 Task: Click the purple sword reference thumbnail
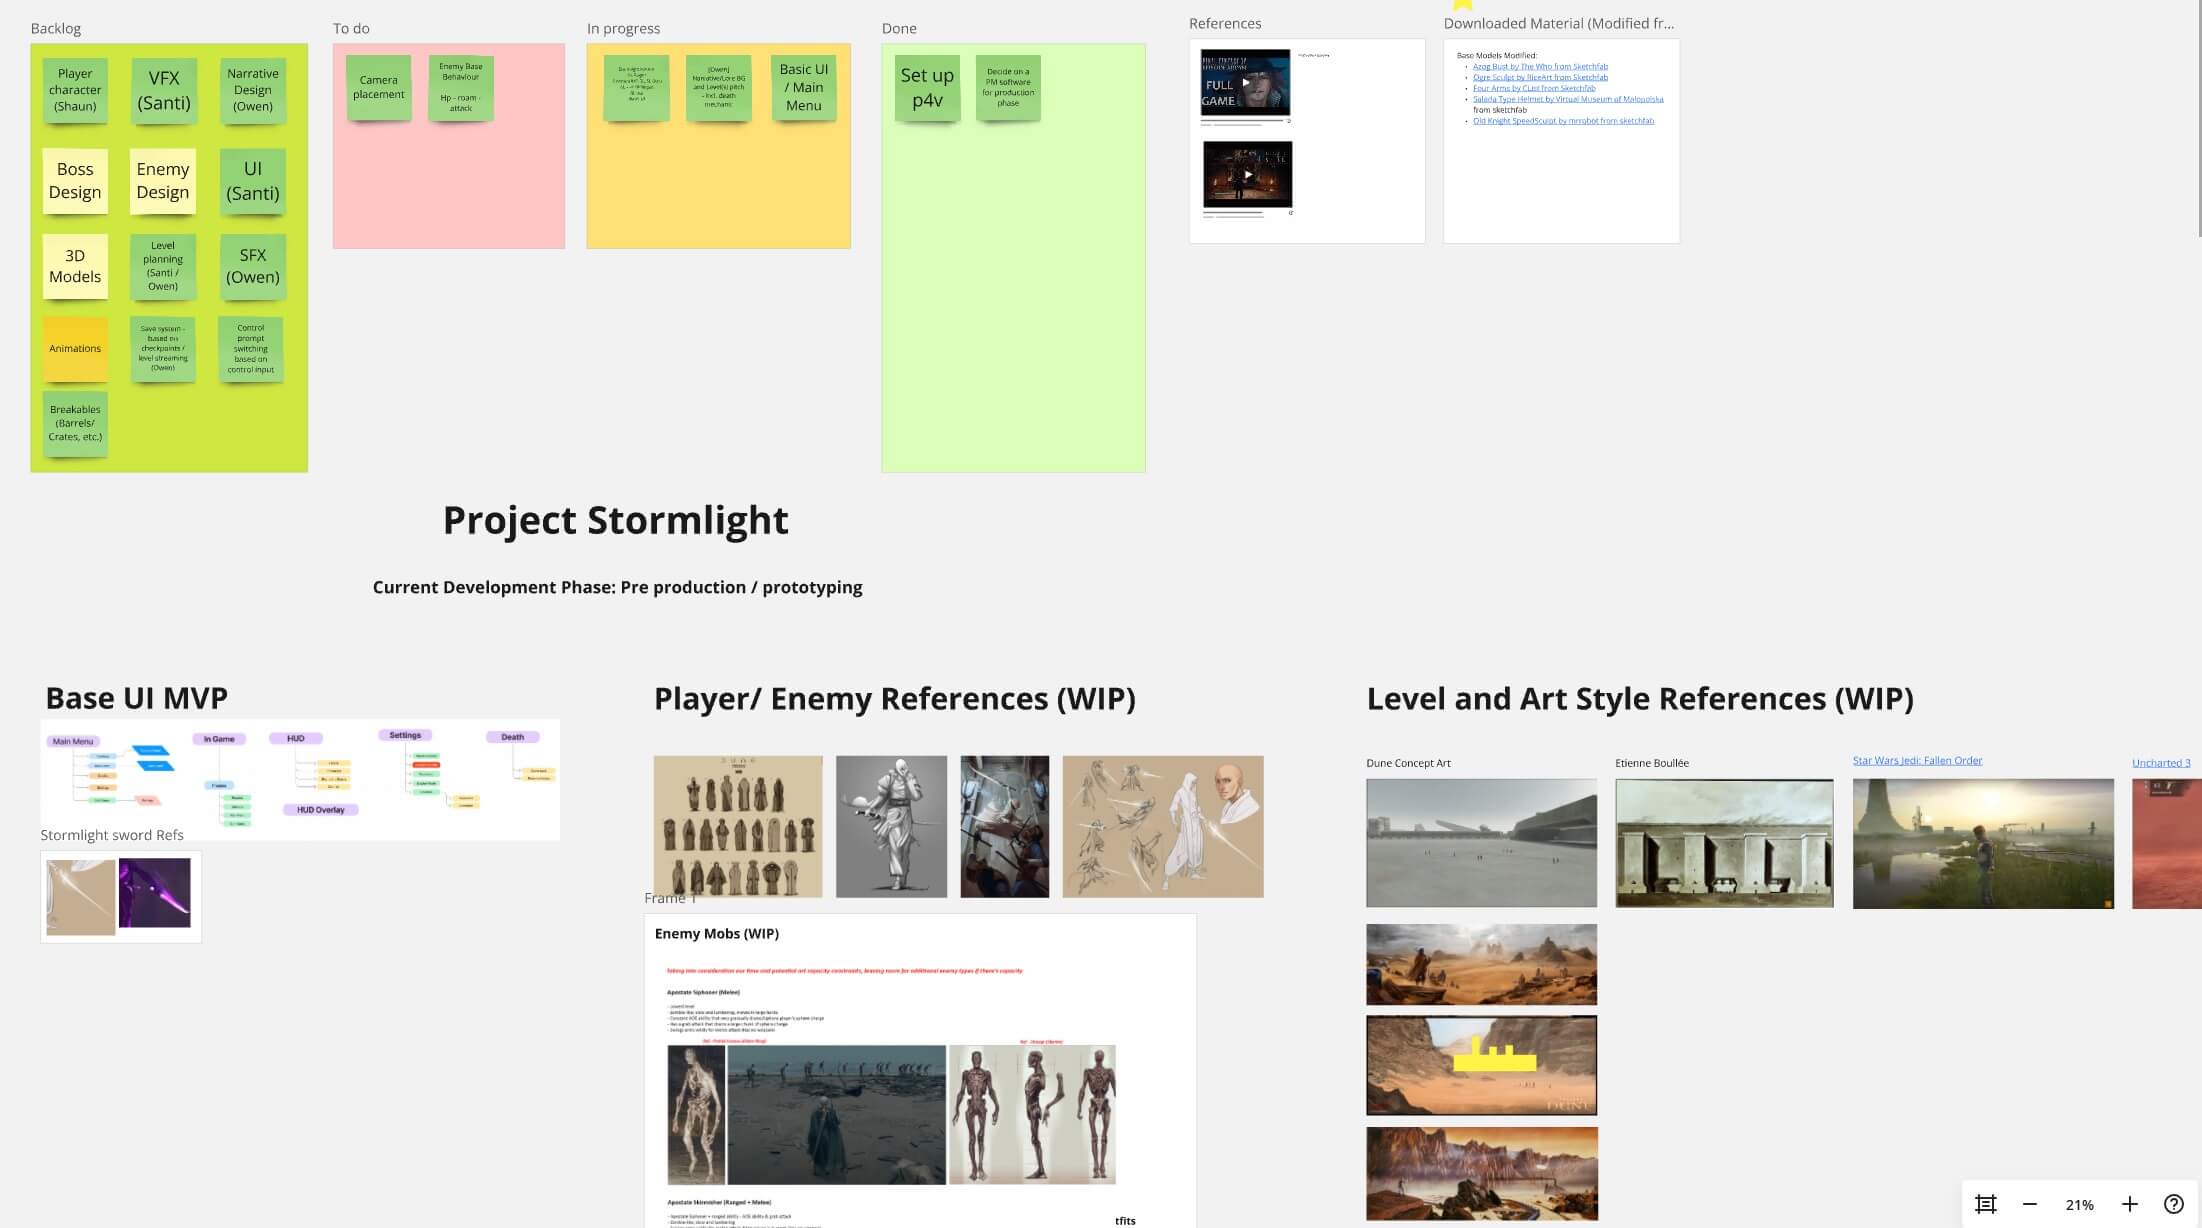tap(154, 893)
